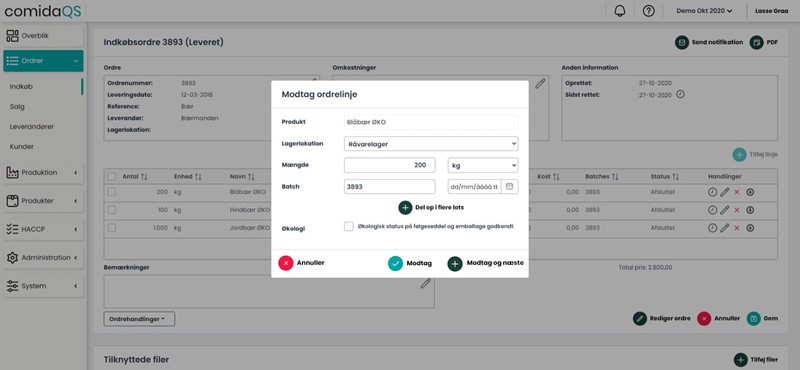Open the Lagerlokation Råvarelager dropdown

[x=431, y=144]
